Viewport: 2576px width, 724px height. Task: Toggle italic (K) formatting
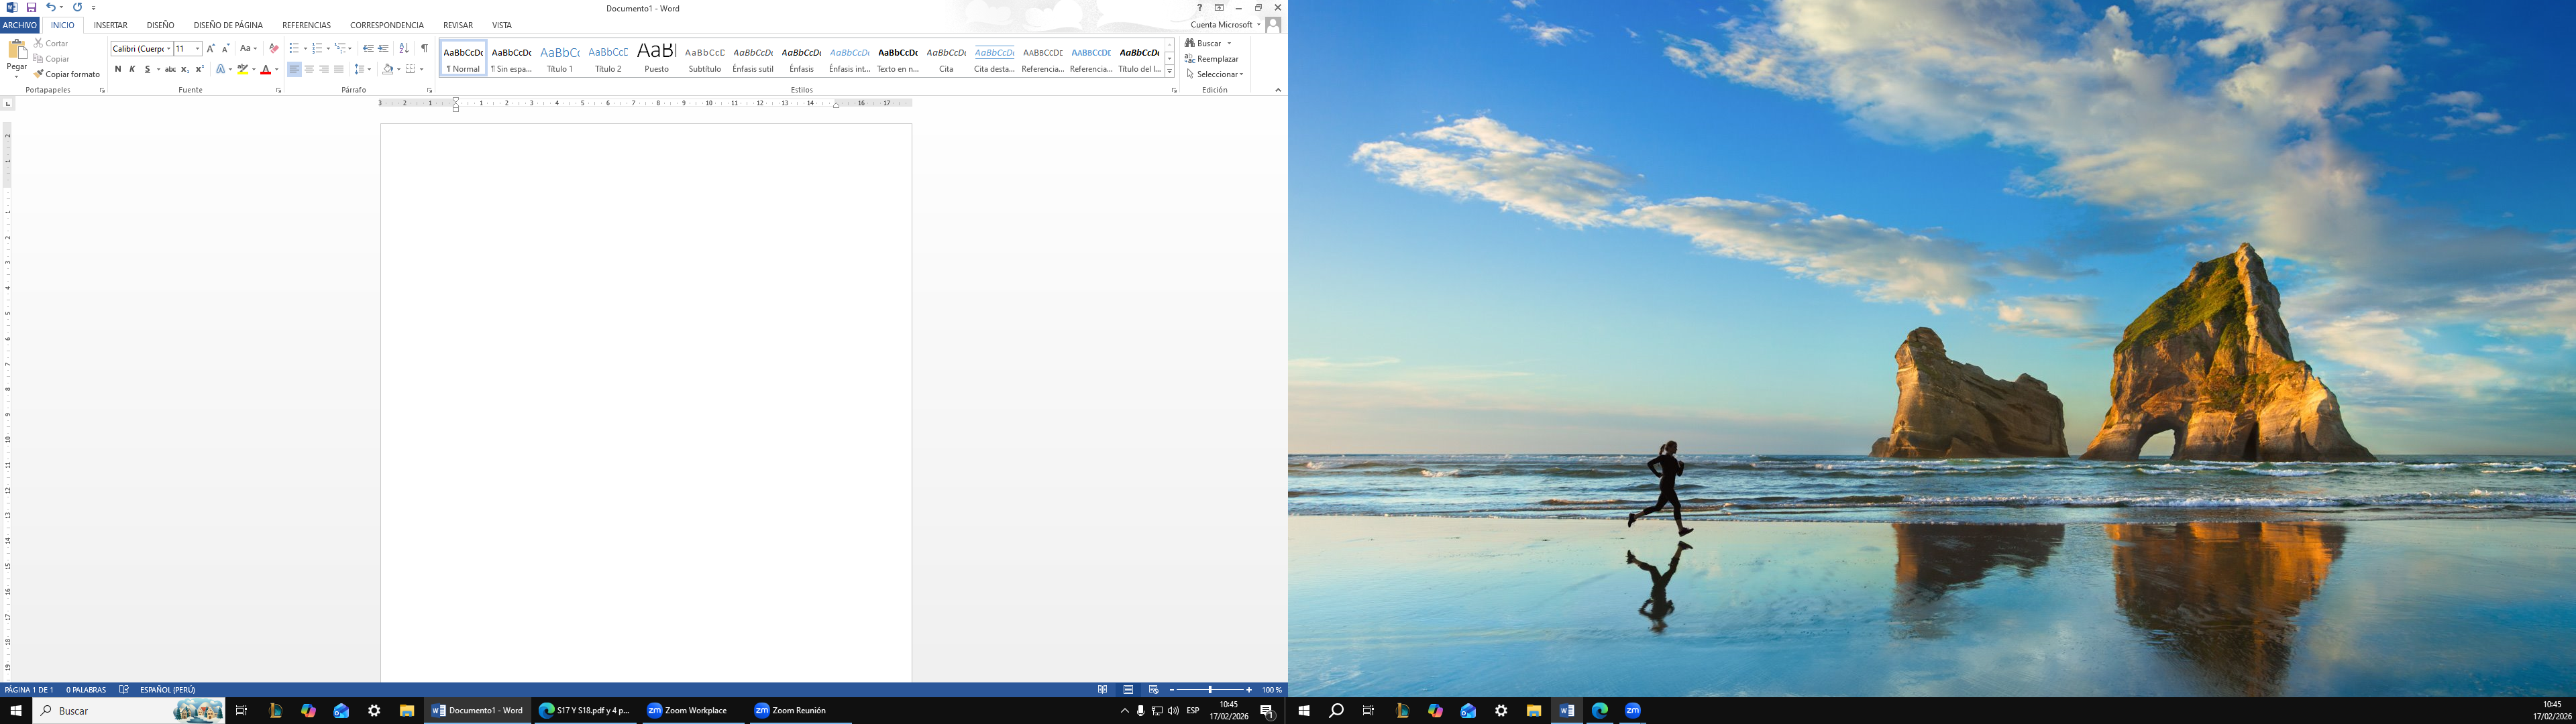coord(132,69)
